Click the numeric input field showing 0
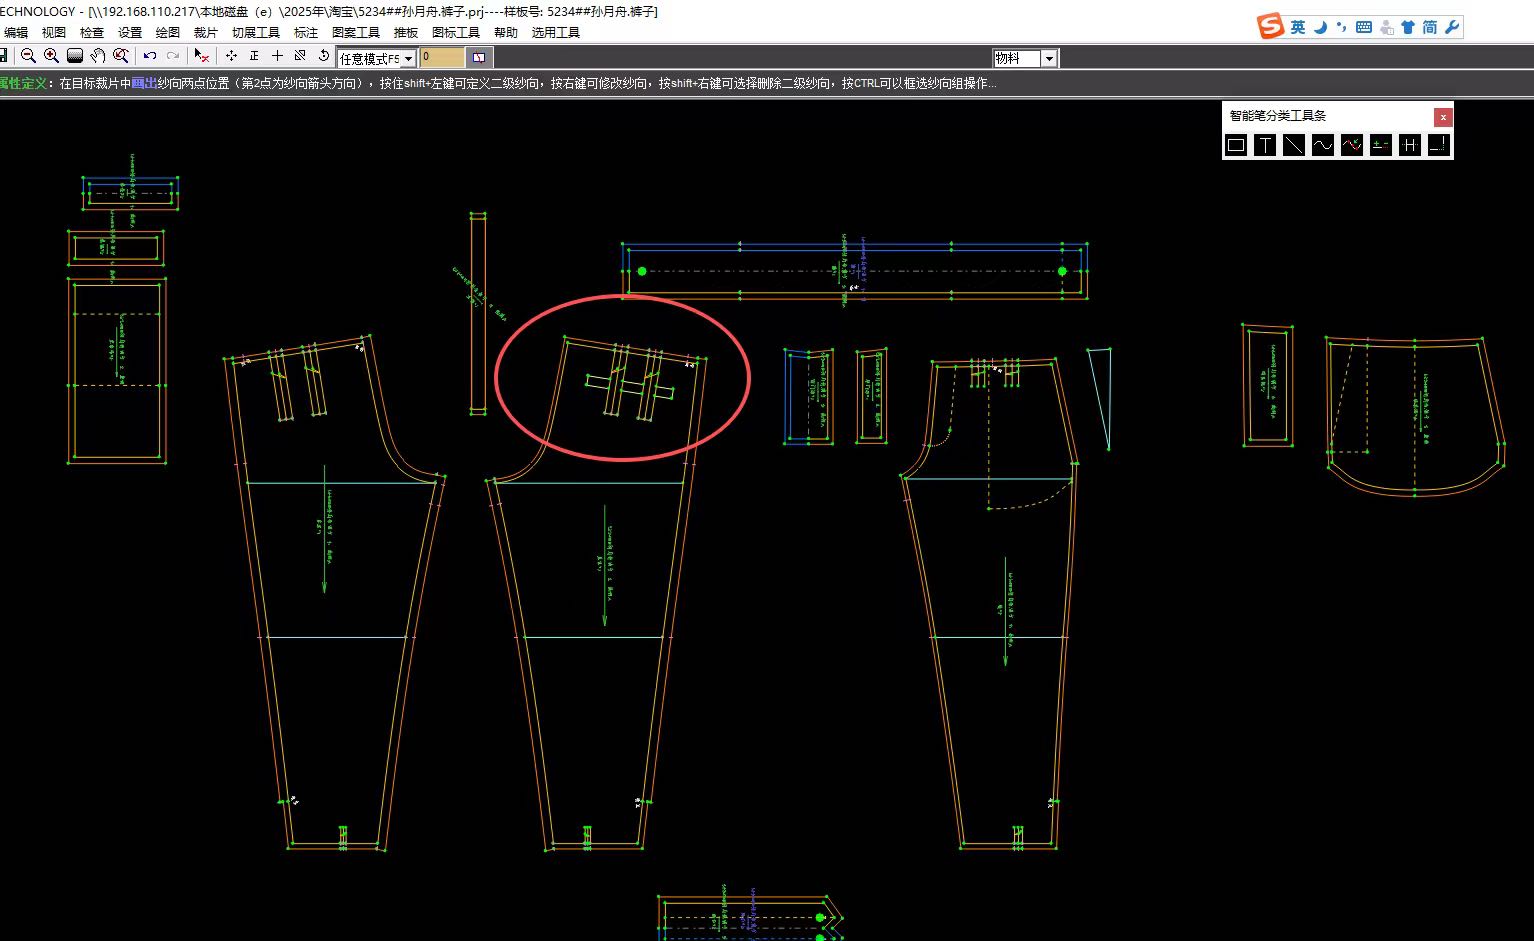This screenshot has width=1534, height=941. 441,58
